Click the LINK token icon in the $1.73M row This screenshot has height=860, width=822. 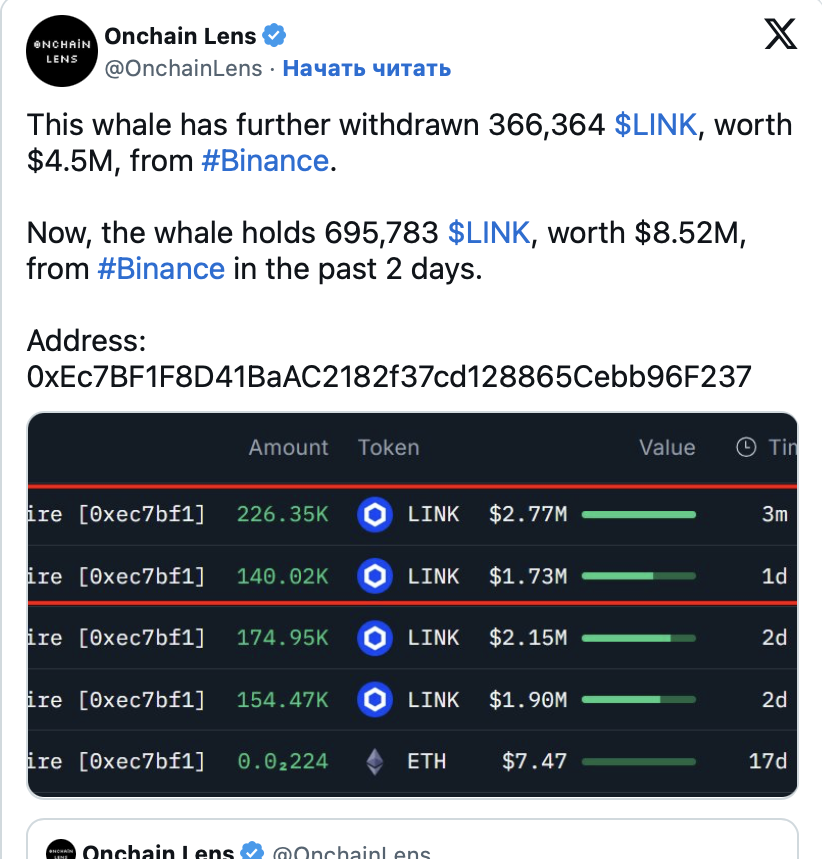pyautogui.click(x=374, y=577)
